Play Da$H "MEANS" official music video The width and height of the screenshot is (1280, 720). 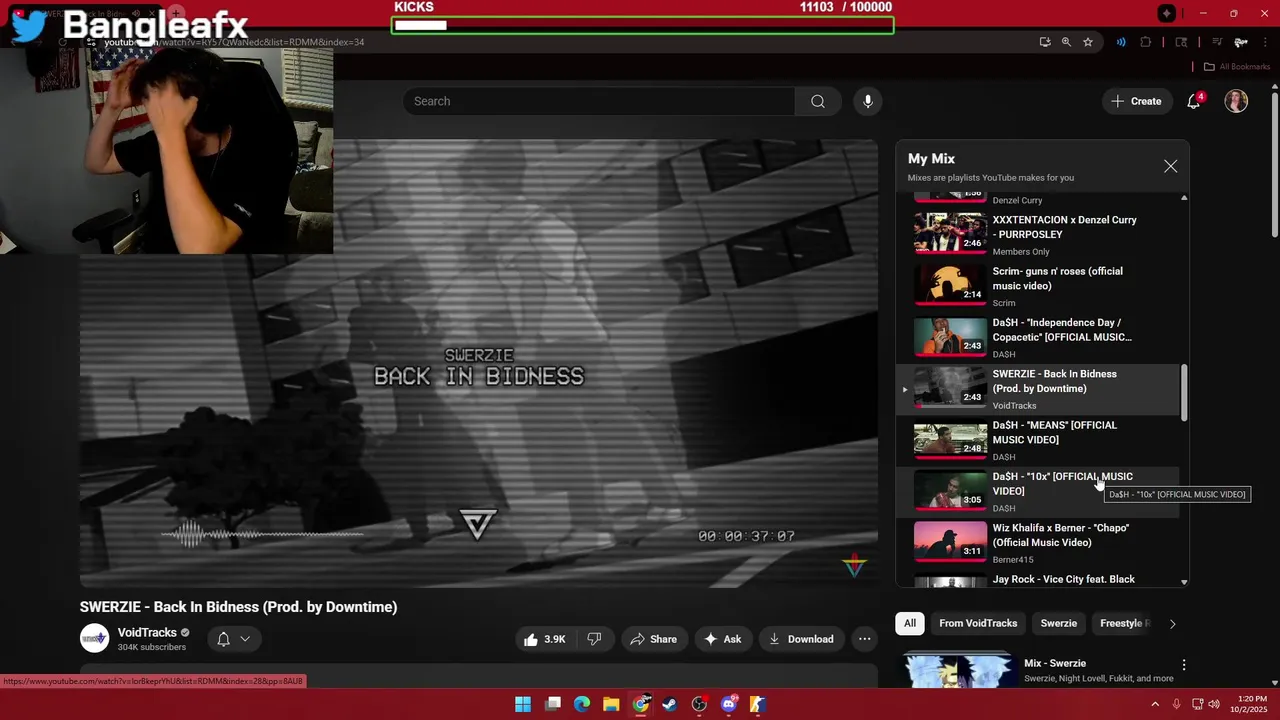[1040, 440]
